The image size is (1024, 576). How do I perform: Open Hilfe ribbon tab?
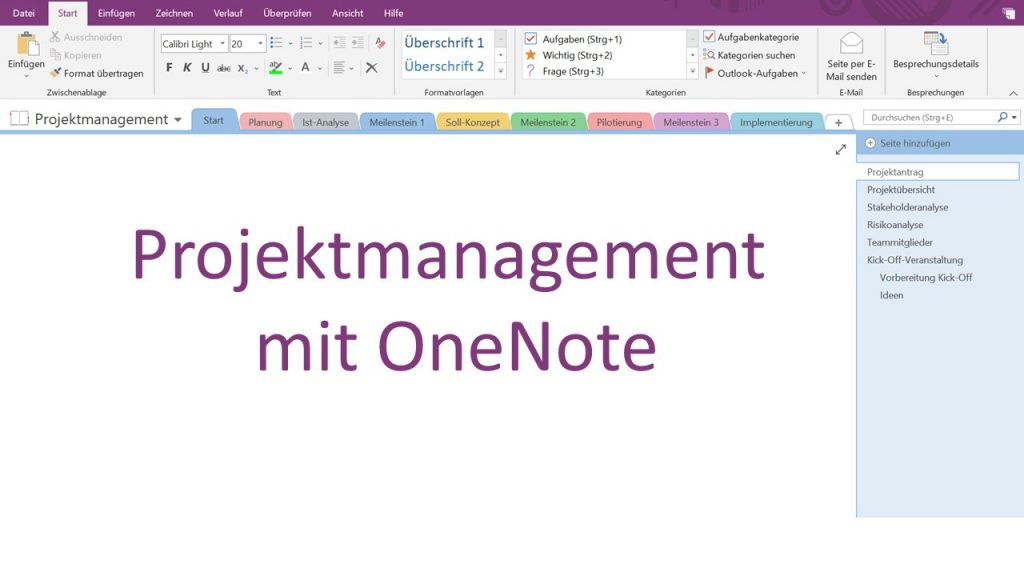(x=393, y=13)
